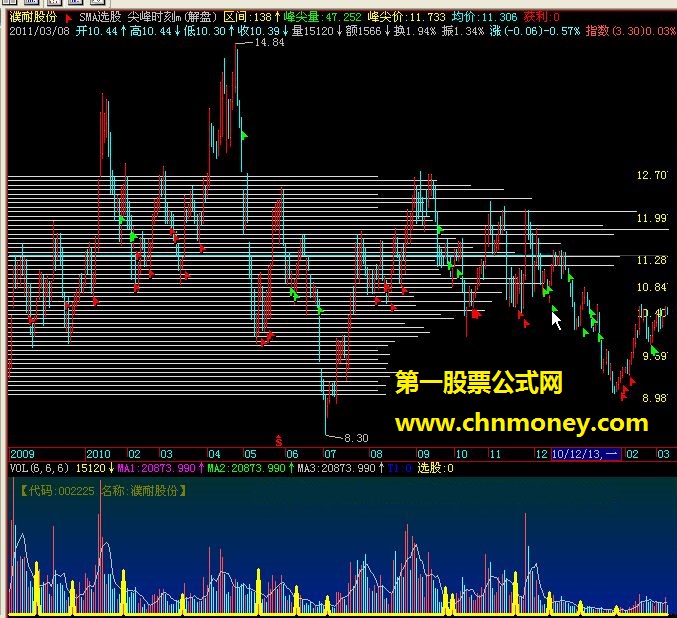This screenshot has width=677, height=618.
Task: Jump to 2010 on the date axis
Action: coord(98,454)
